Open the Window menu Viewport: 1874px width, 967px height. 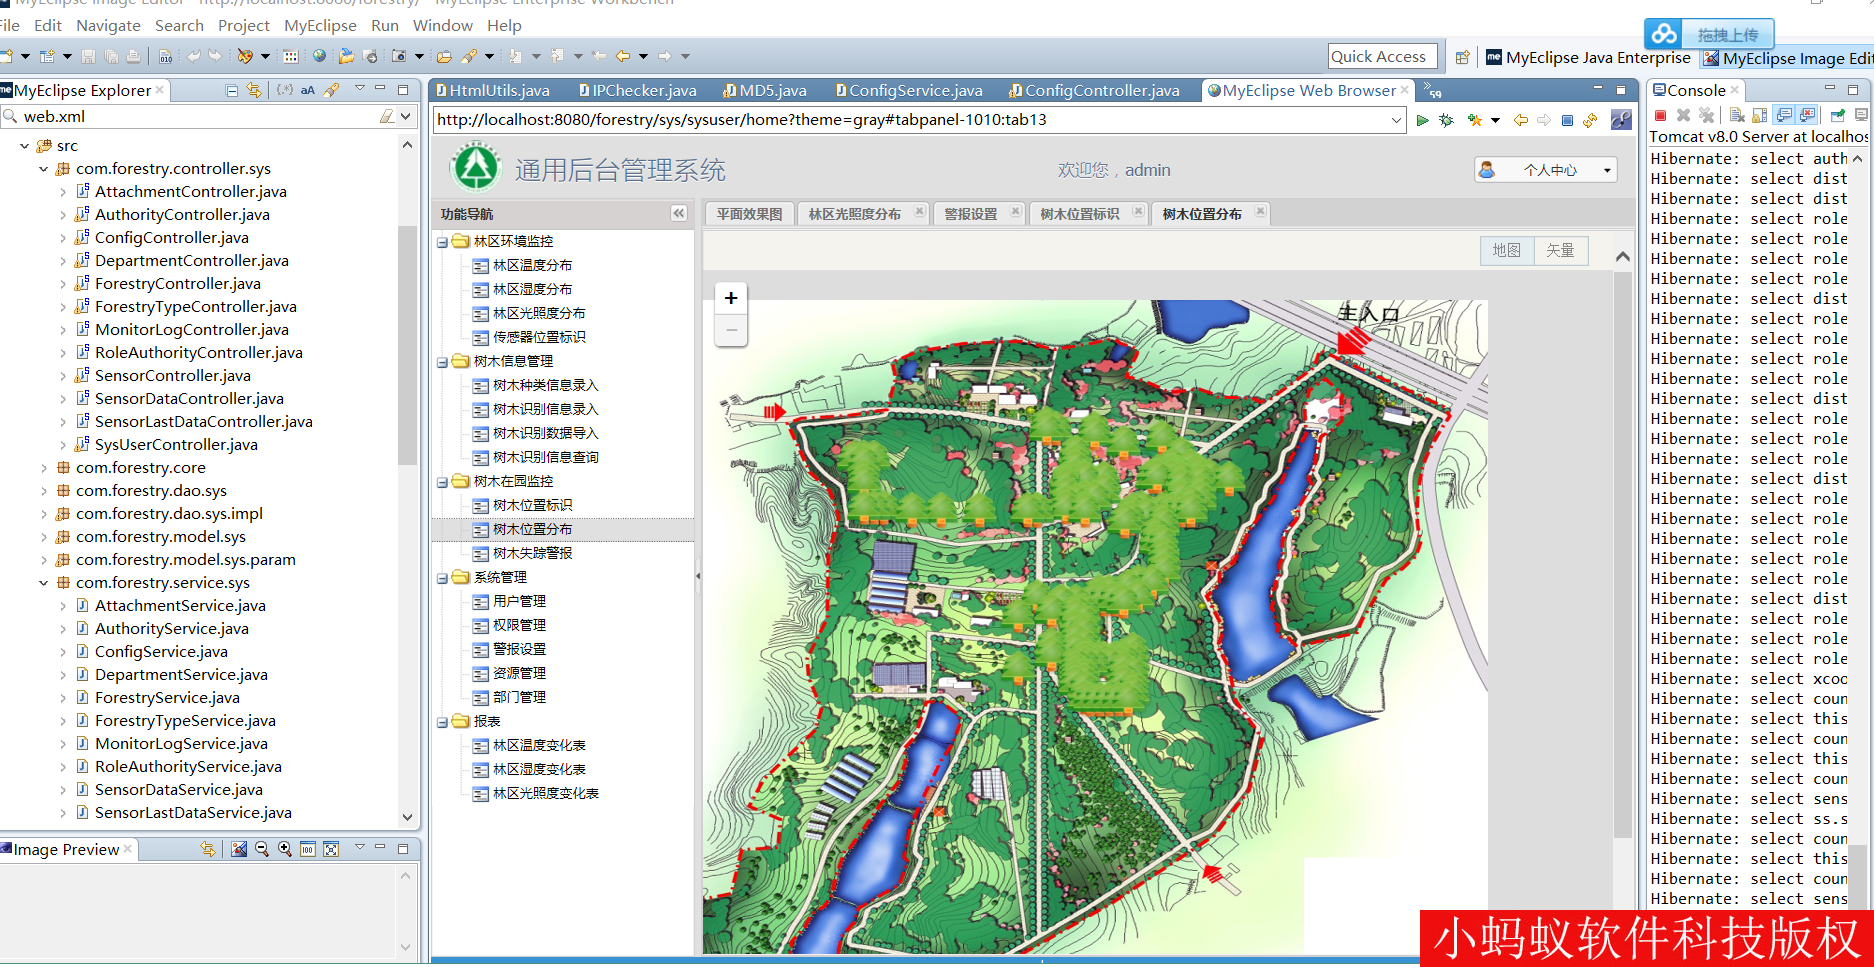(442, 26)
